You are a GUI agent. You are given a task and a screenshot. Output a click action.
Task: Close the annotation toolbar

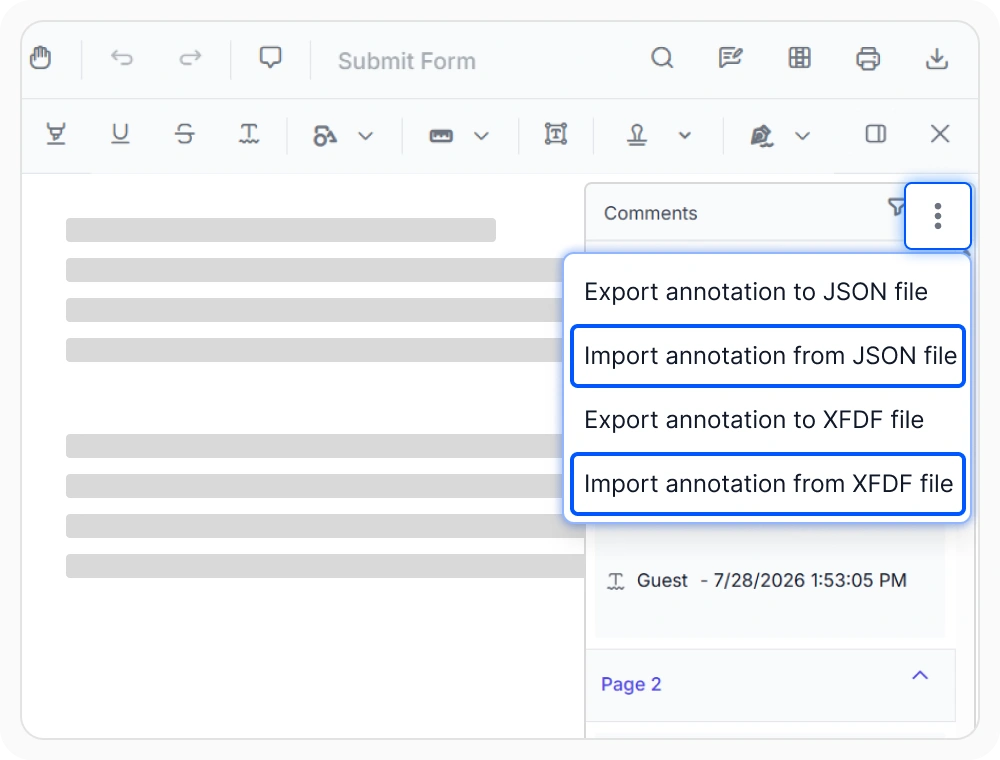click(939, 134)
